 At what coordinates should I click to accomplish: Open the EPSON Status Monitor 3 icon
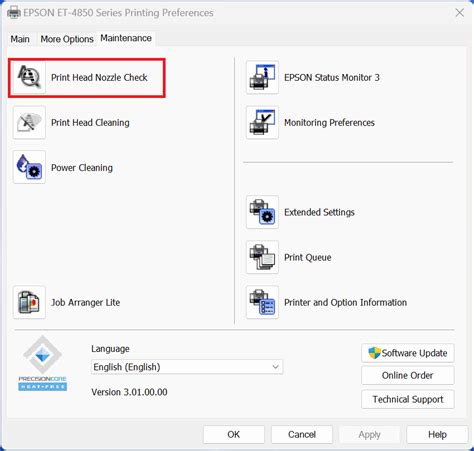(x=262, y=77)
